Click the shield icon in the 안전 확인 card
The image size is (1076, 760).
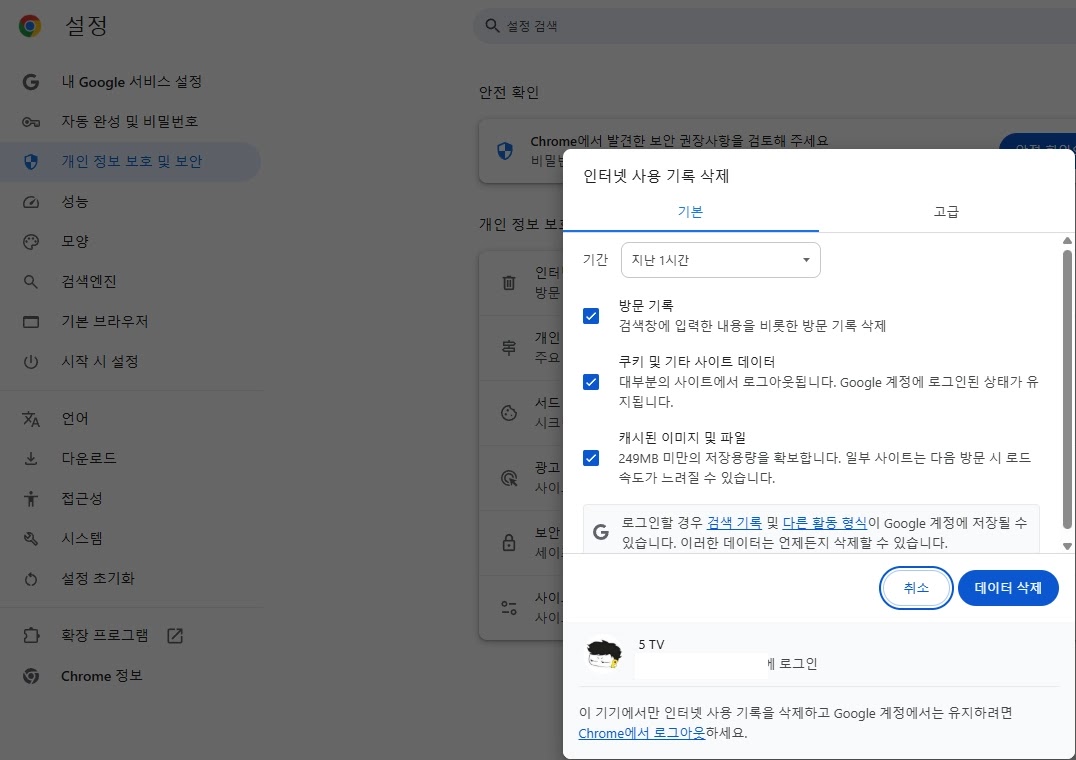coord(505,151)
